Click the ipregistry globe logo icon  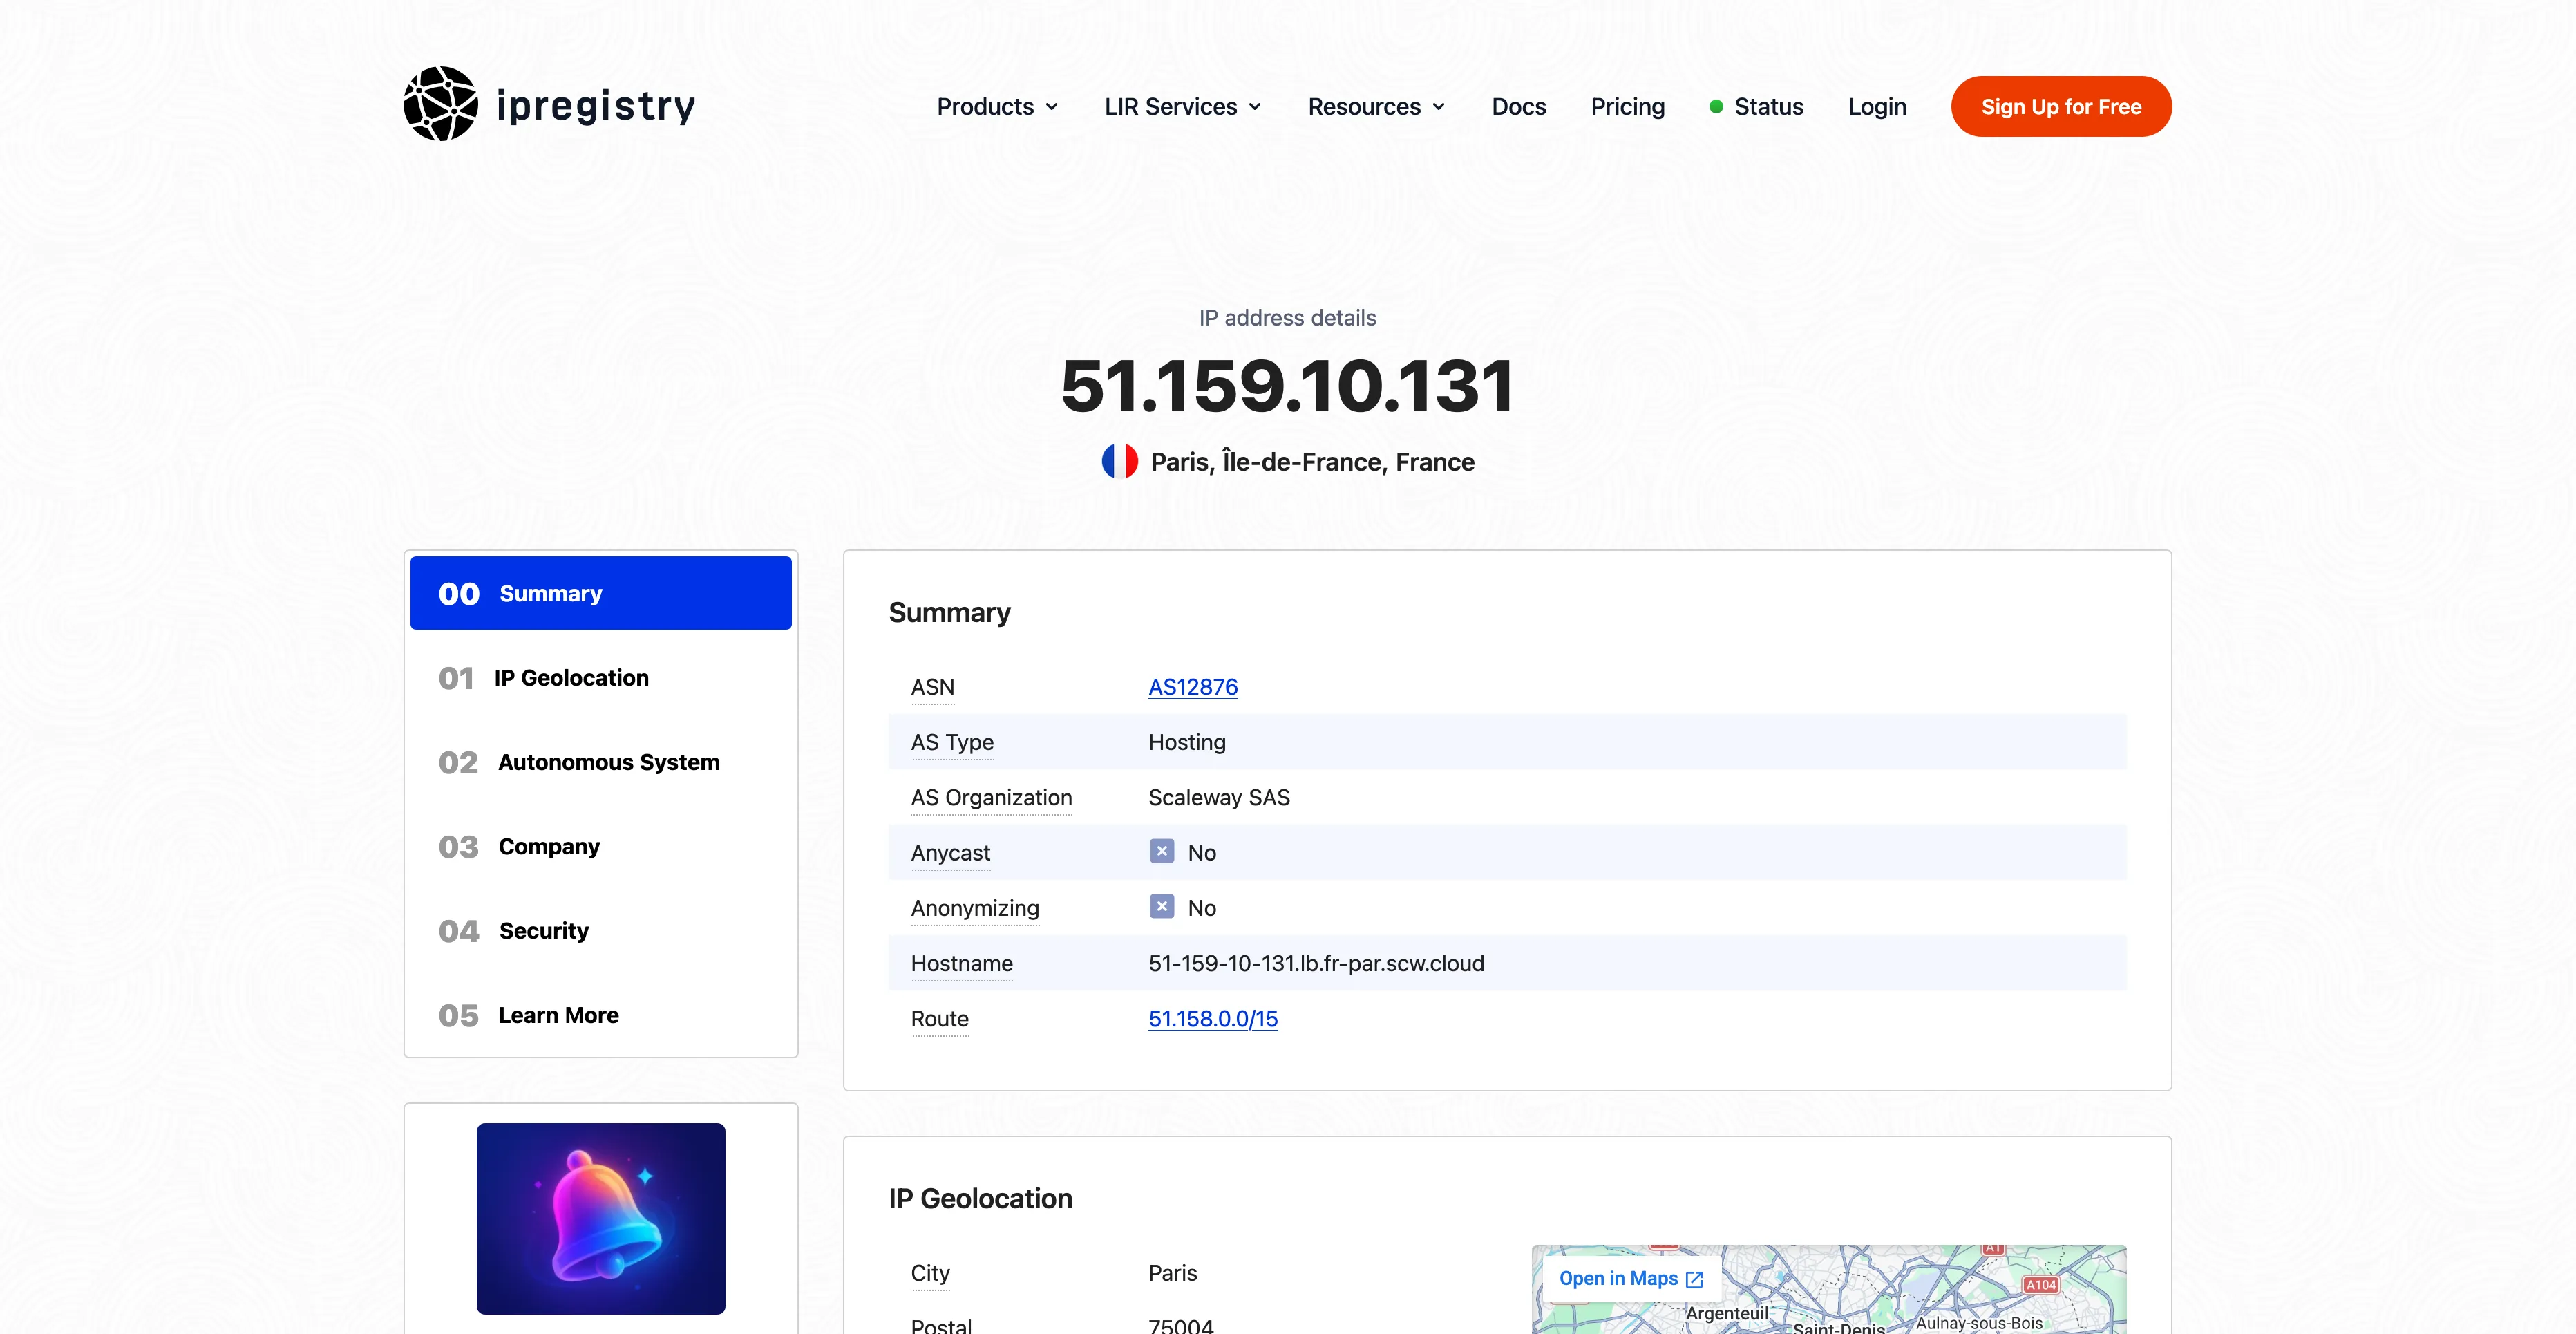tap(440, 104)
